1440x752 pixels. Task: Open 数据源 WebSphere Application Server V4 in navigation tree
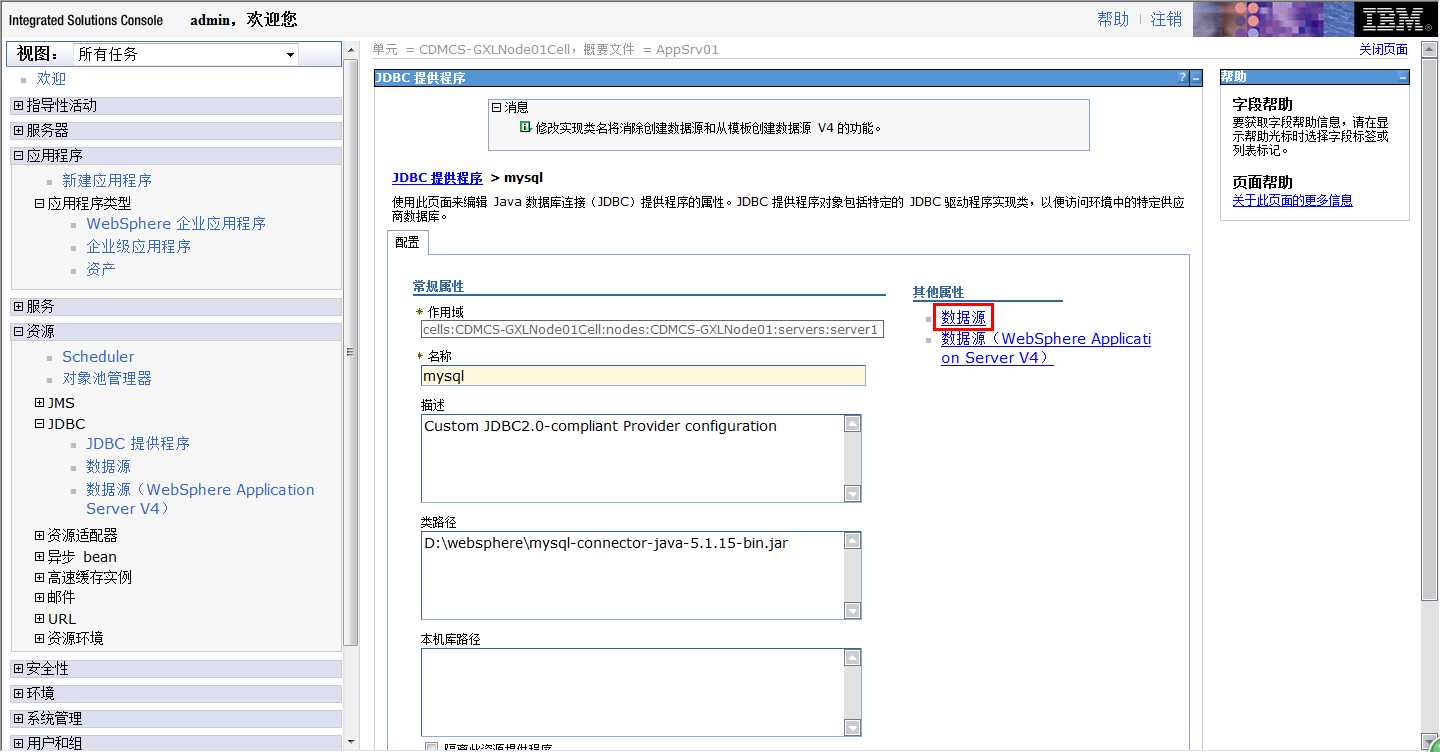[200, 499]
